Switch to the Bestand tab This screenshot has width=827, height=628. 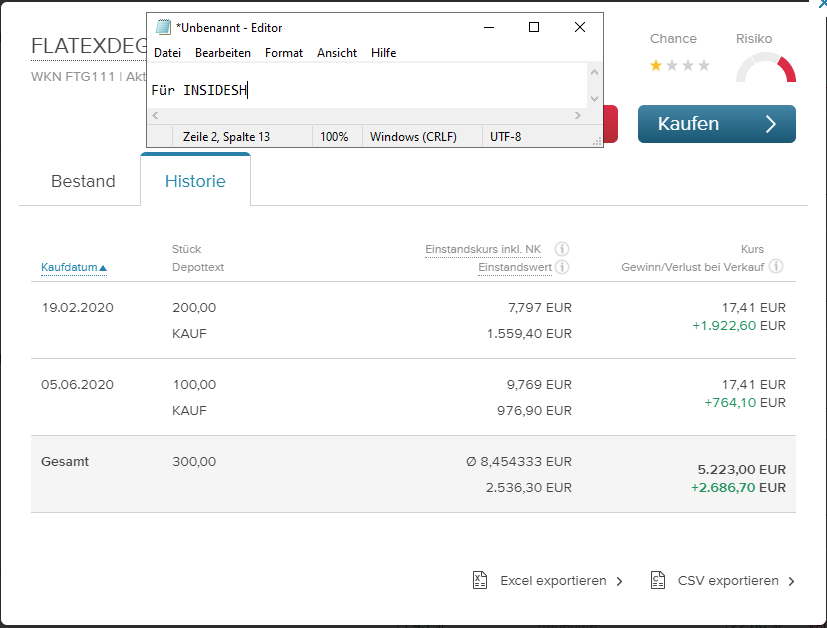tap(83, 181)
